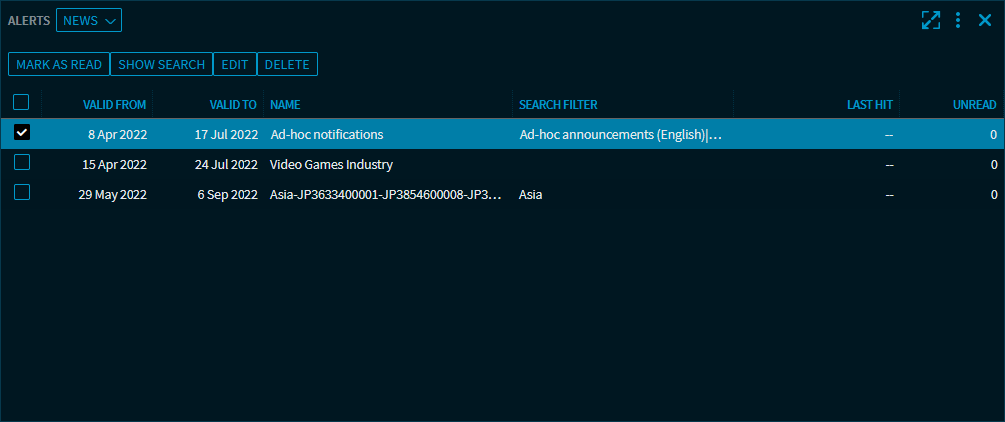This screenshot has width=1005, height=422.
Task: Sort by the Search Filter column
Action: click(x=558, y=104)
